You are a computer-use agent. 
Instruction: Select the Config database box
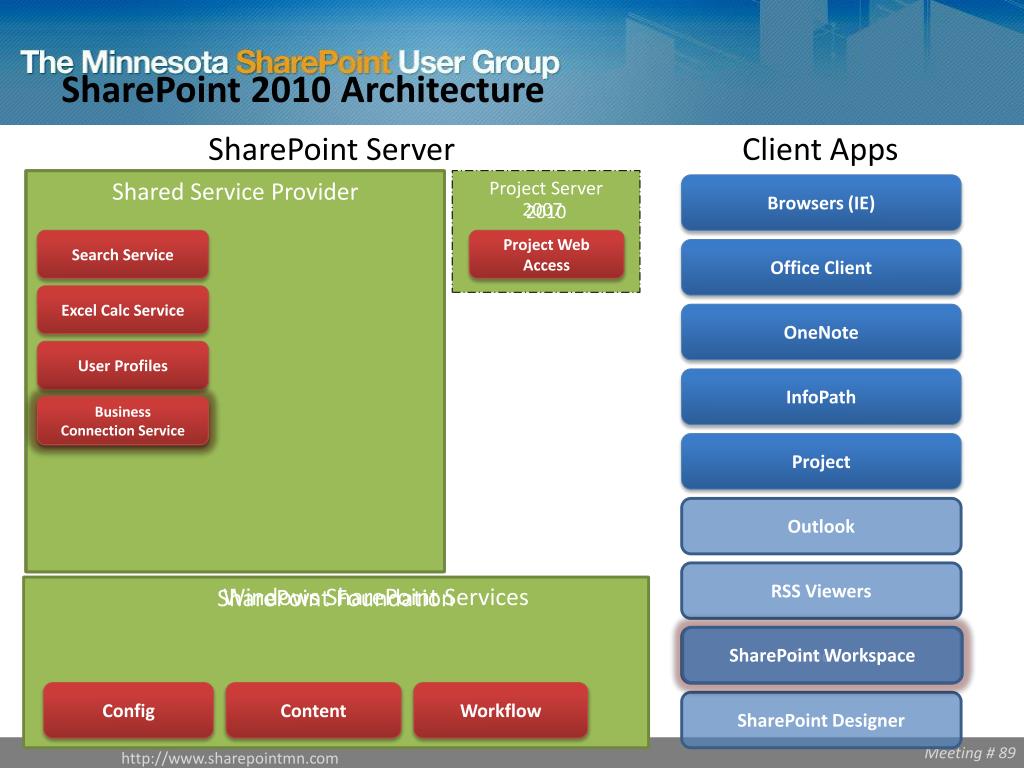[129, 710]
